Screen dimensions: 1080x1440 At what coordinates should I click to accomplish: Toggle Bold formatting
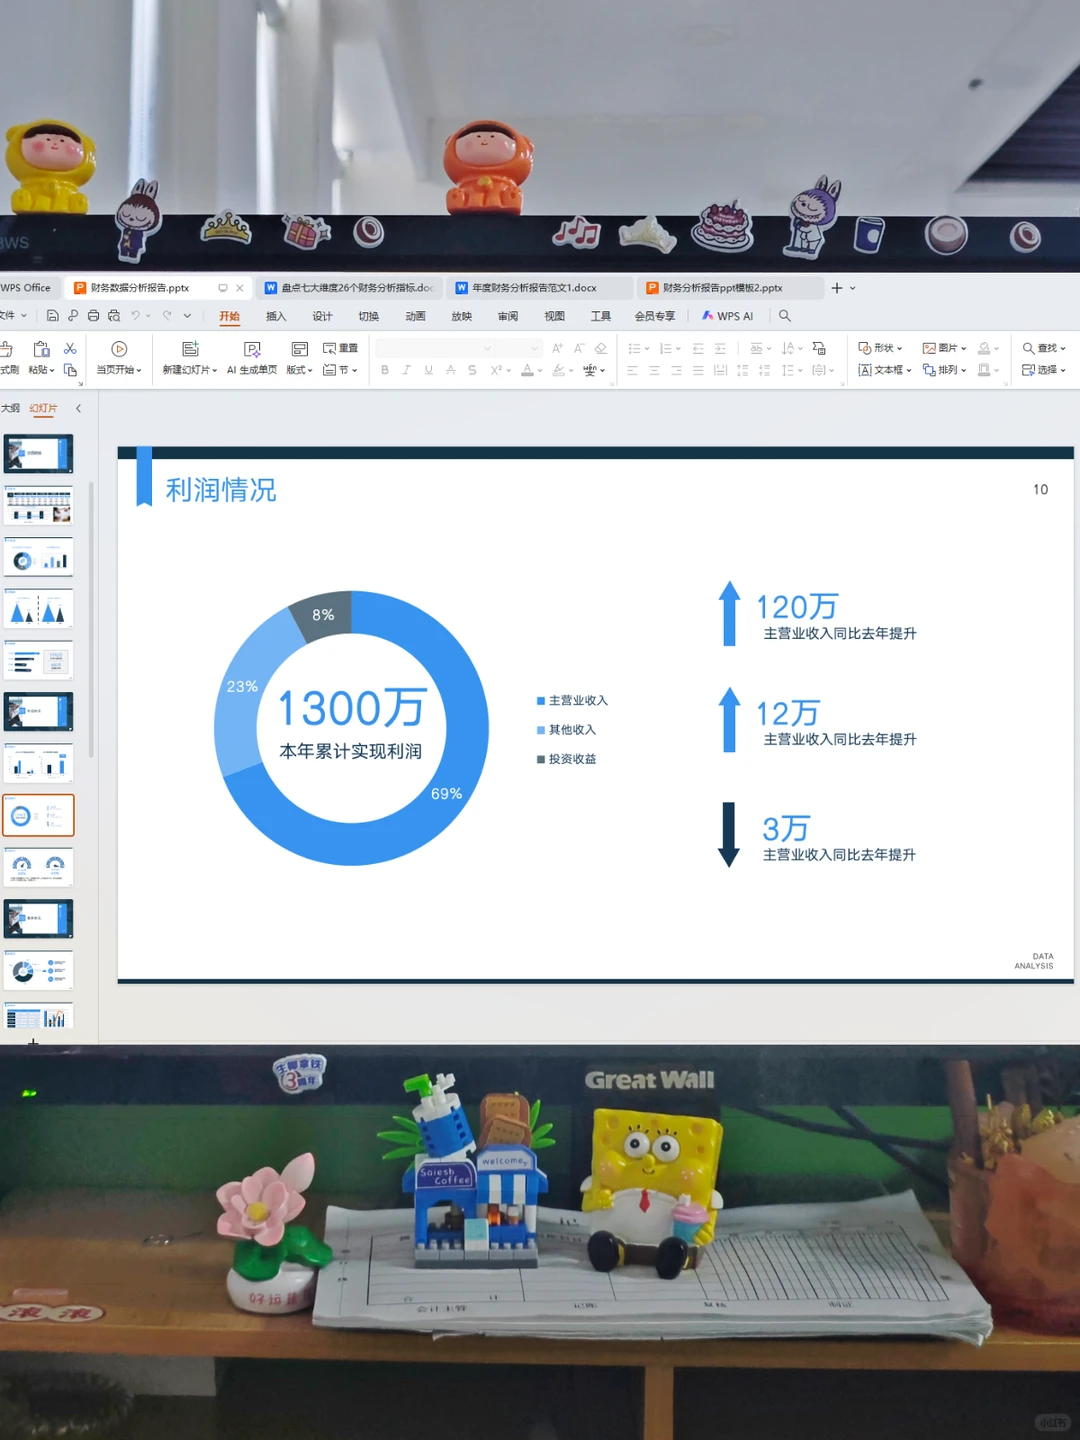coord(385,370)
